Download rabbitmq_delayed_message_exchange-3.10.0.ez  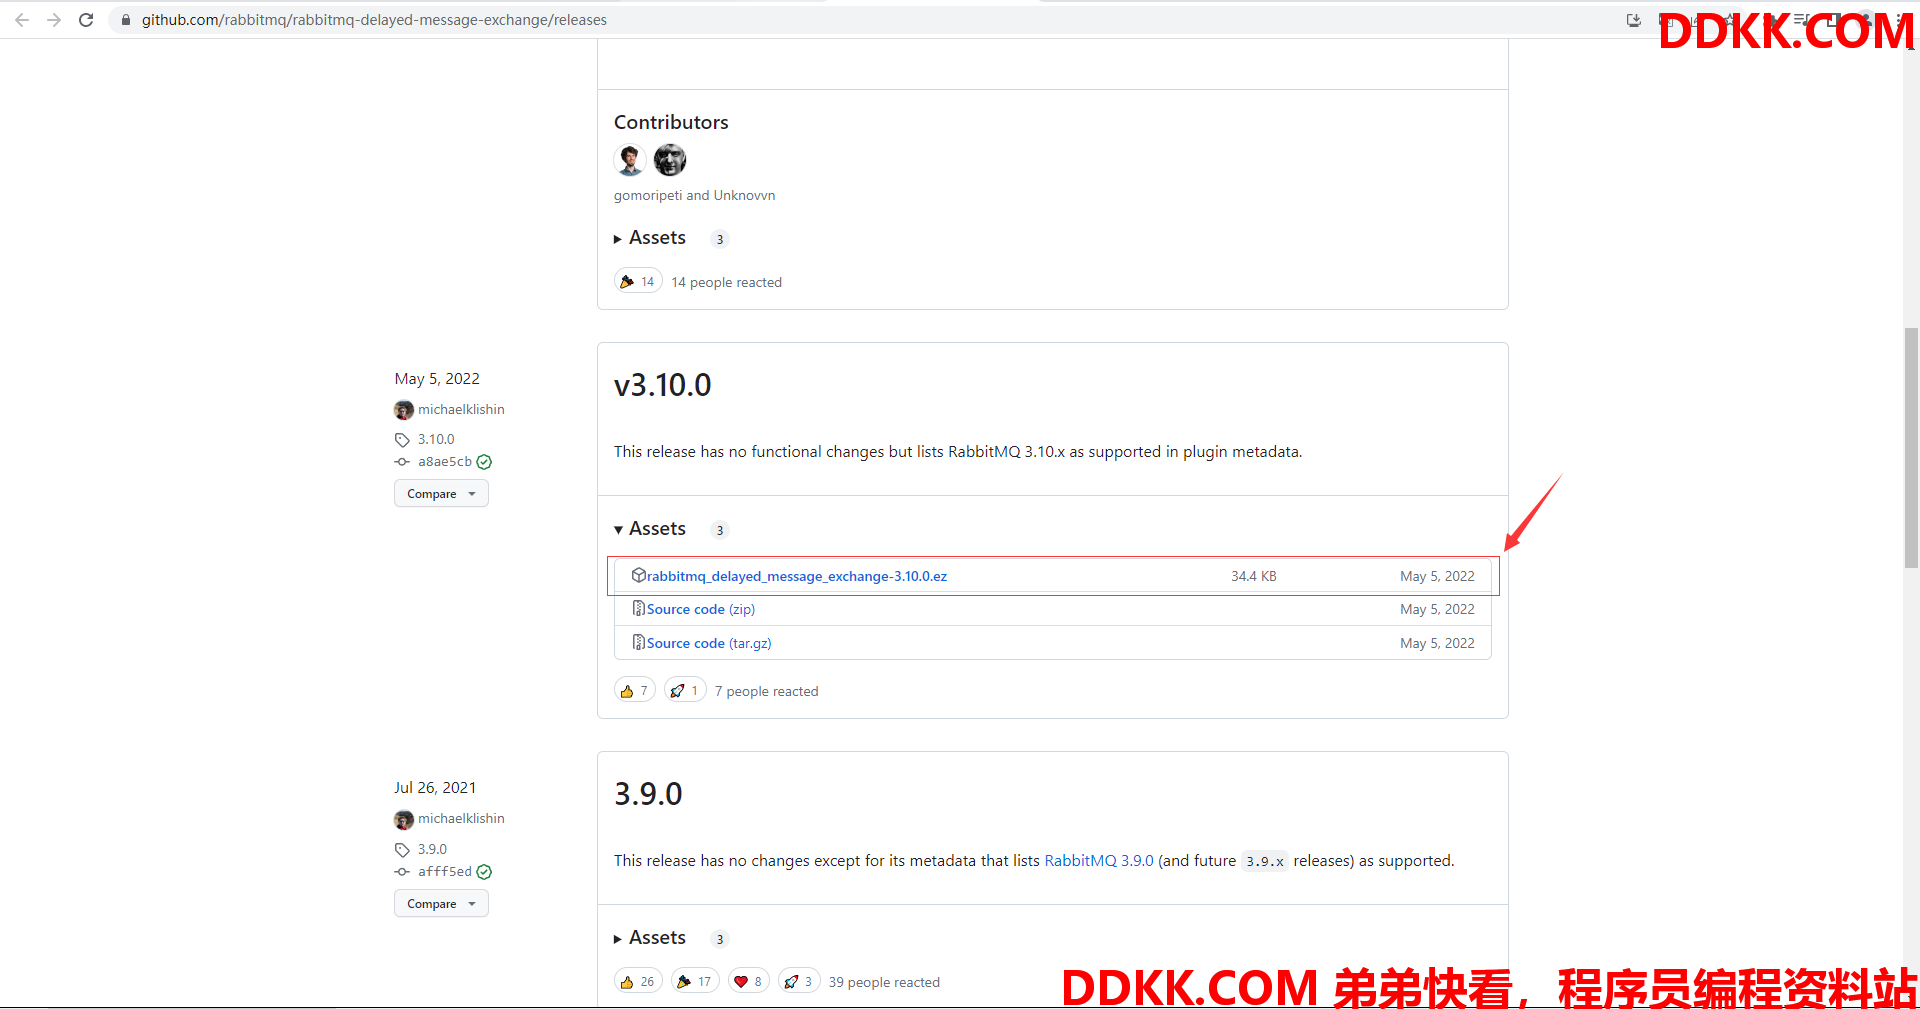click(x=797, y=577)
